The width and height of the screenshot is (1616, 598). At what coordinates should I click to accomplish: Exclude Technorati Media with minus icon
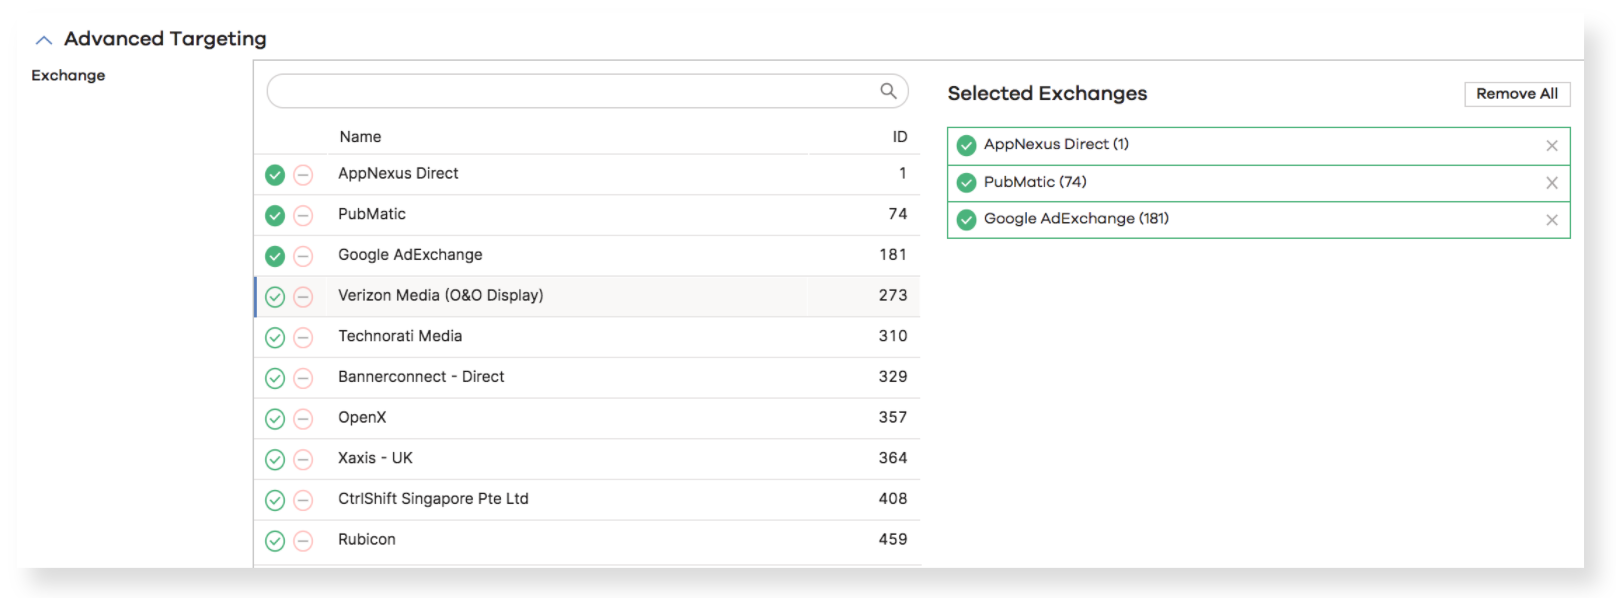tap(303, 338)
